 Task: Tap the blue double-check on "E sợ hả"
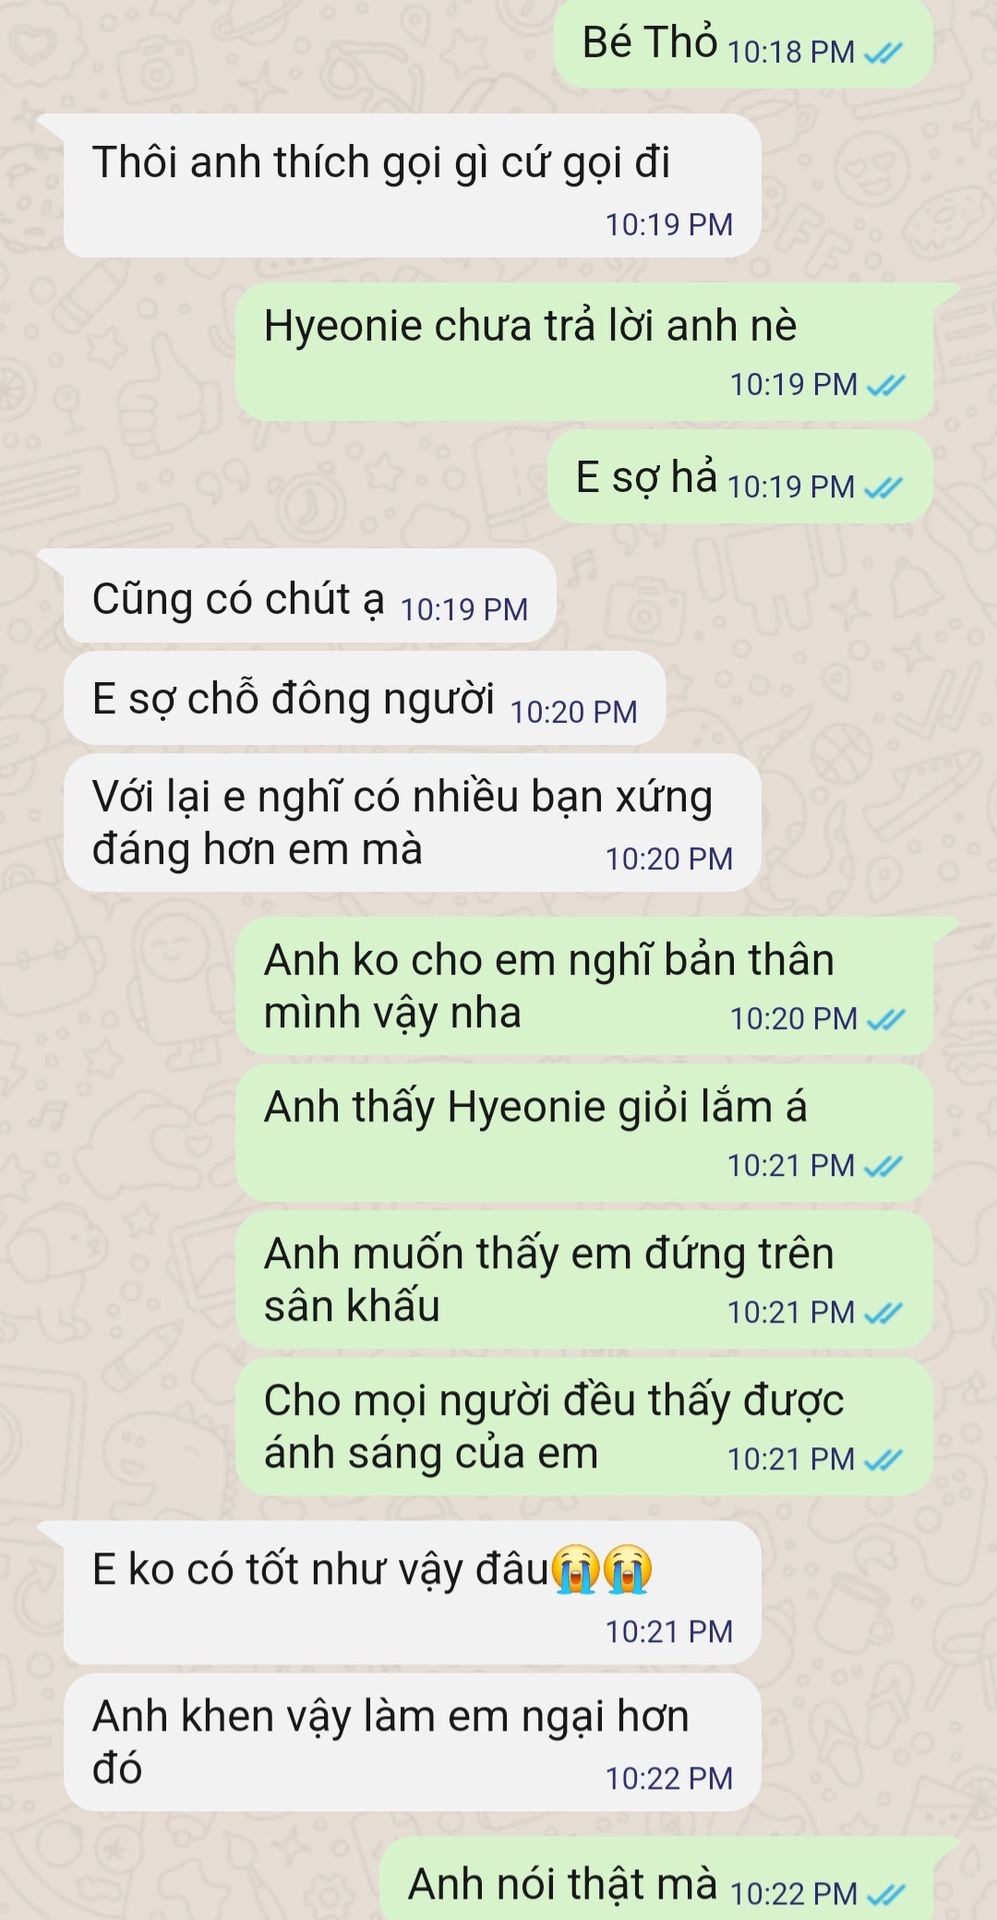[883, 487]
